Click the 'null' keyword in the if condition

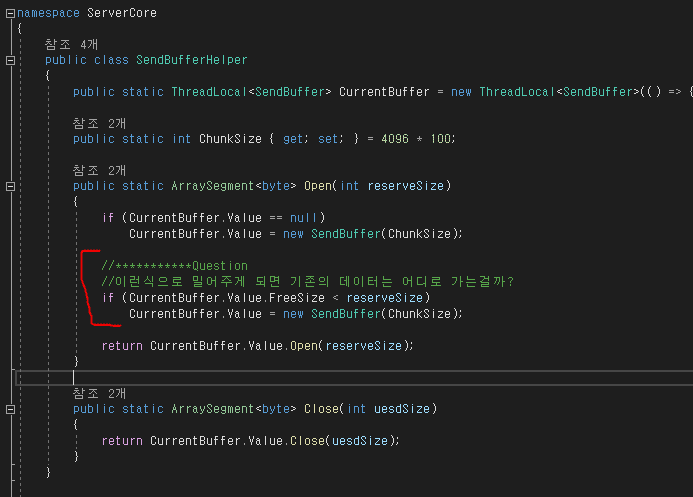(304, 218)
